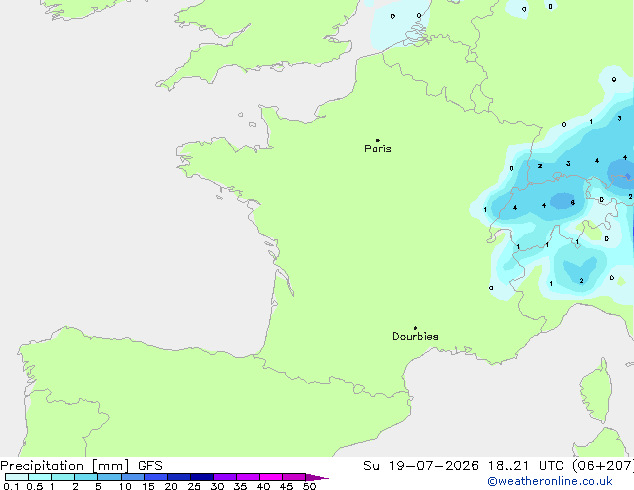Screen dimensions: 634x490
Task: Click the precipitation value 6 on map
Action: [x=573, y=203]
